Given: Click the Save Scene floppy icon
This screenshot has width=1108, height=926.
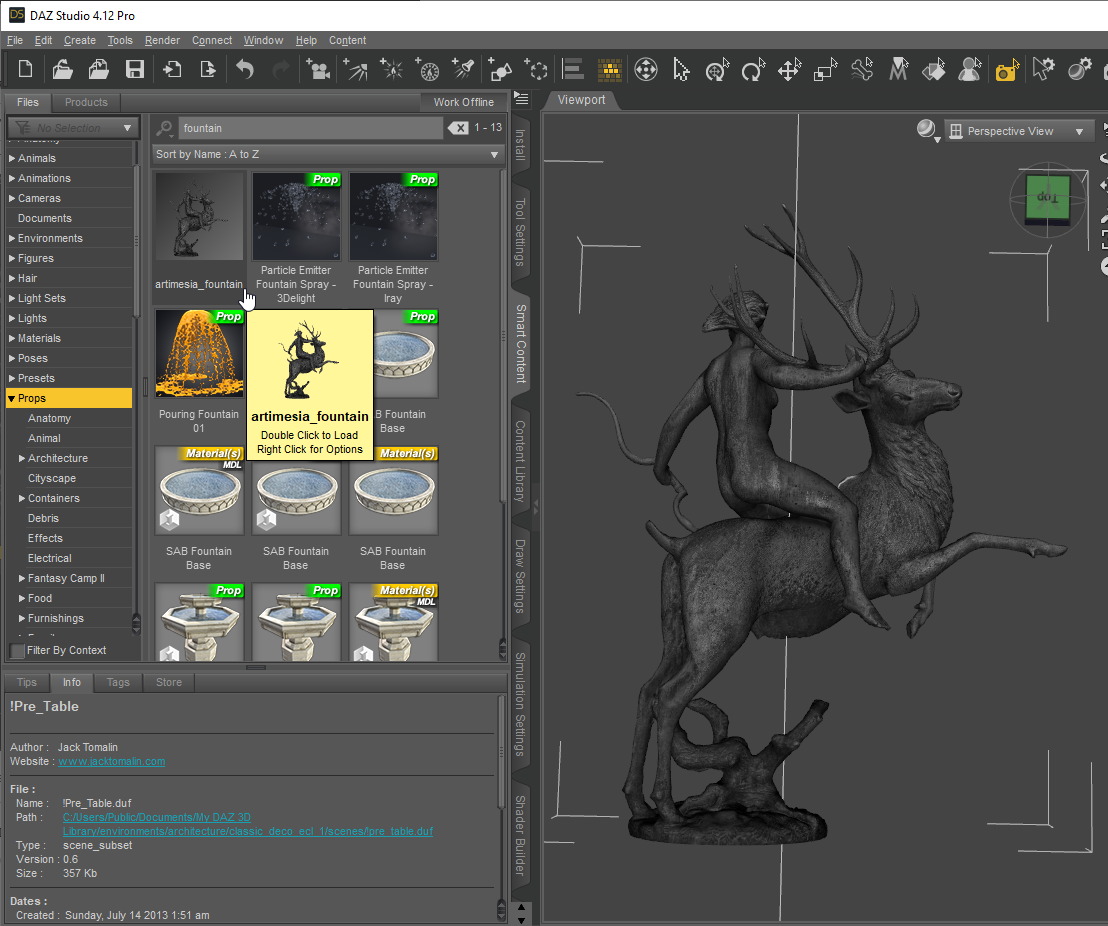Looking at the screenshot, I should click(134, 70).
